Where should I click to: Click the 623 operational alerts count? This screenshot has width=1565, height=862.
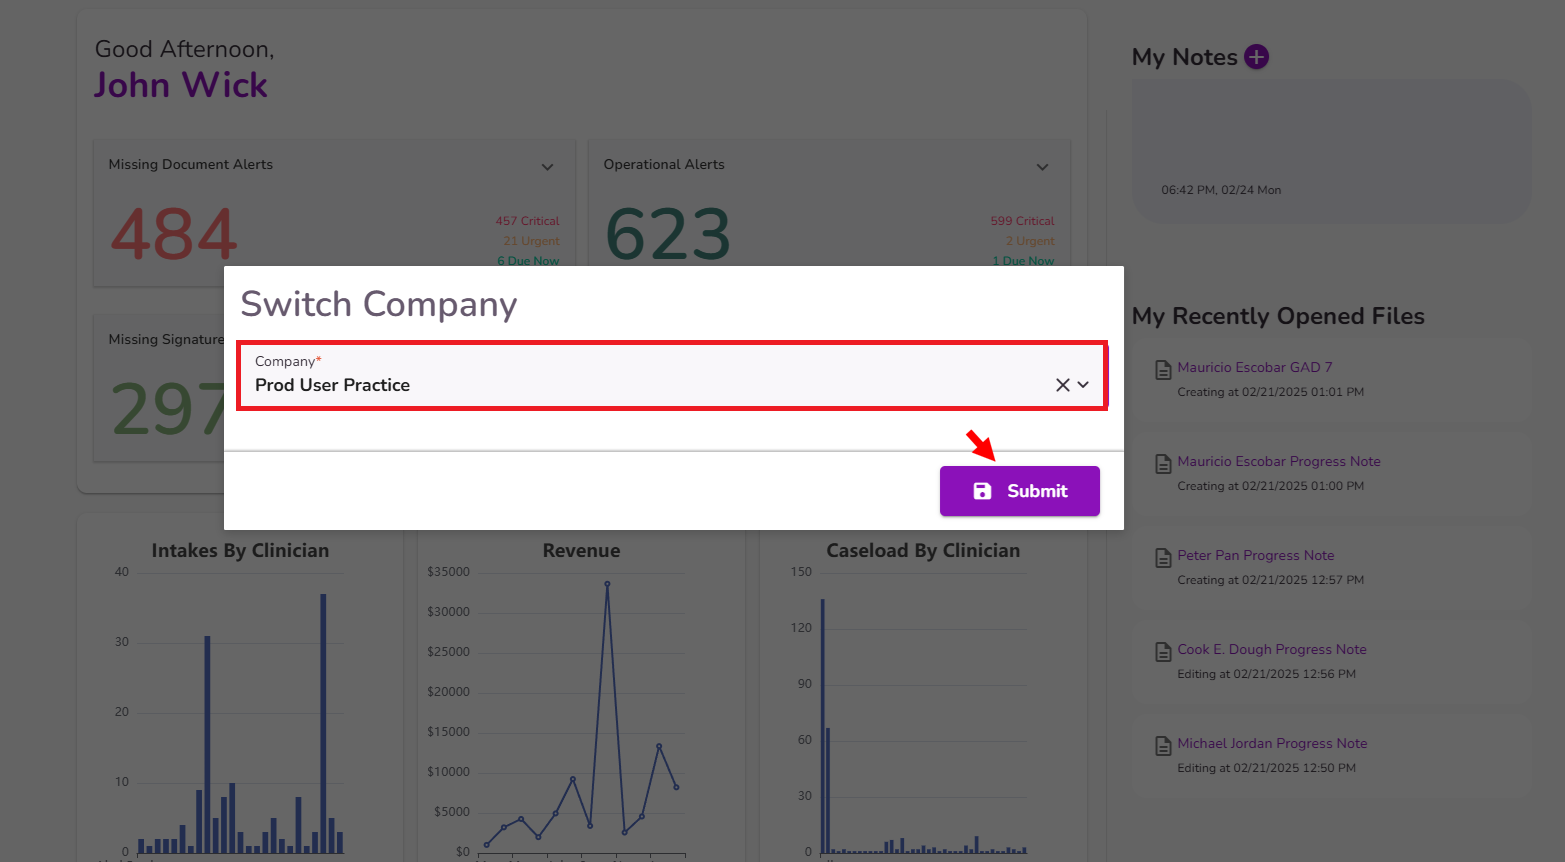click(x=668, y=235)
